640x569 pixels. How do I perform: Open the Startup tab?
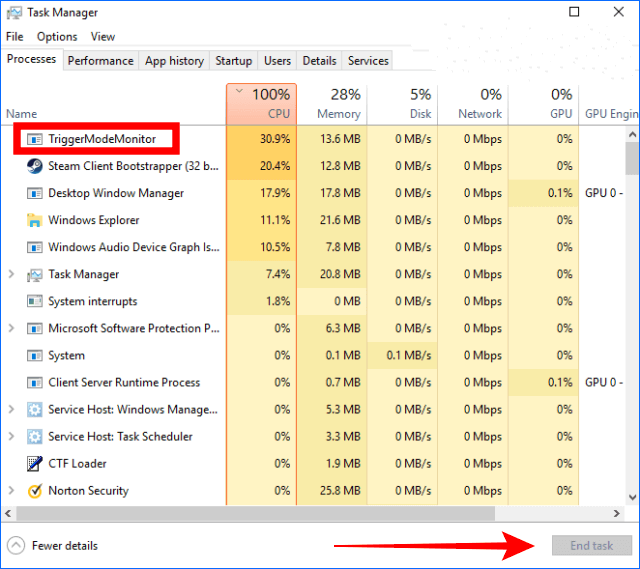coord(233,61)
